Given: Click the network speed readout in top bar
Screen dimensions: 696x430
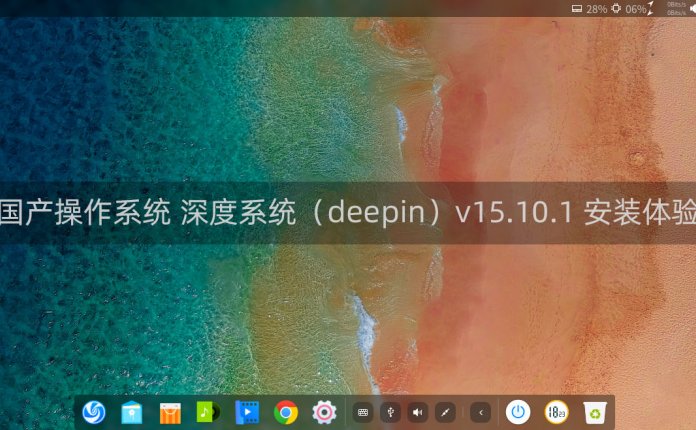Looking at the screenshot, I should [x=676, y=8].
